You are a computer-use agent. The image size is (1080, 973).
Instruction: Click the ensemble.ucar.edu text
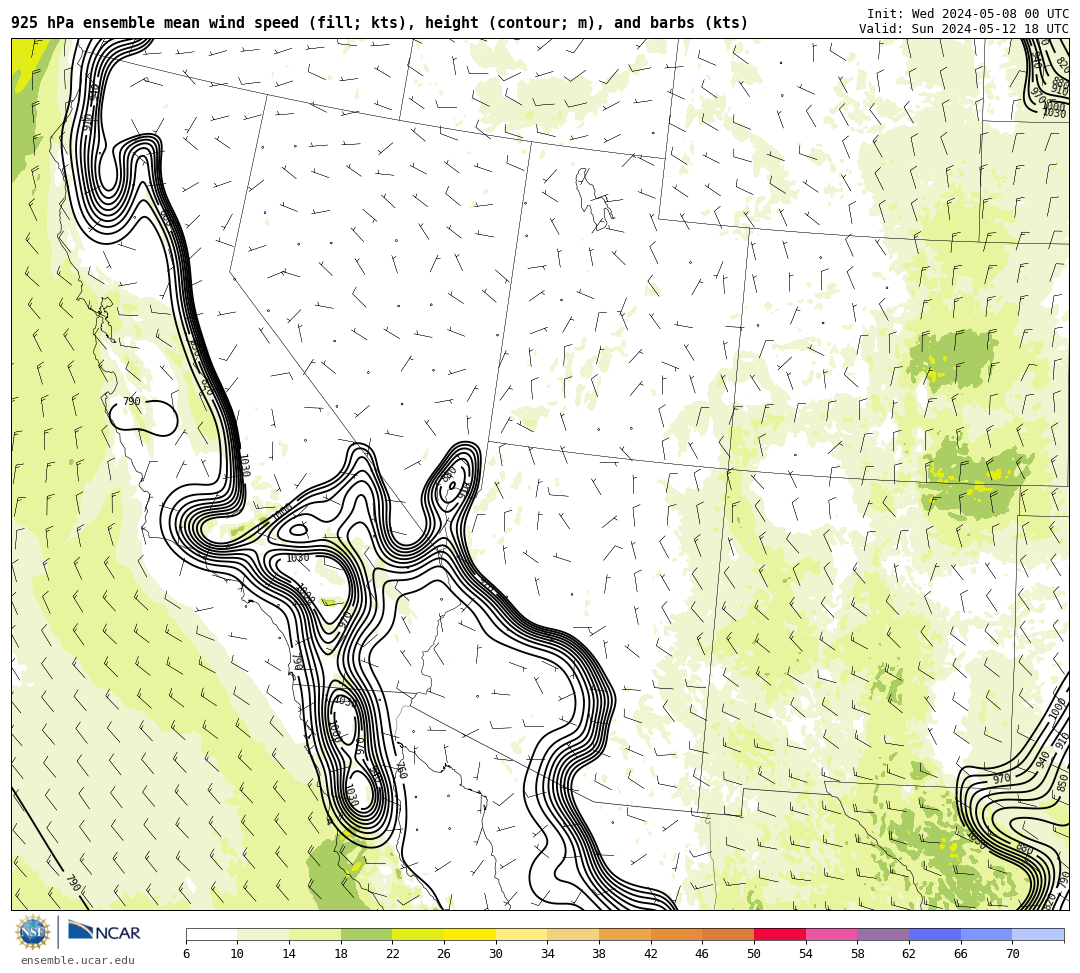(78, 960)
